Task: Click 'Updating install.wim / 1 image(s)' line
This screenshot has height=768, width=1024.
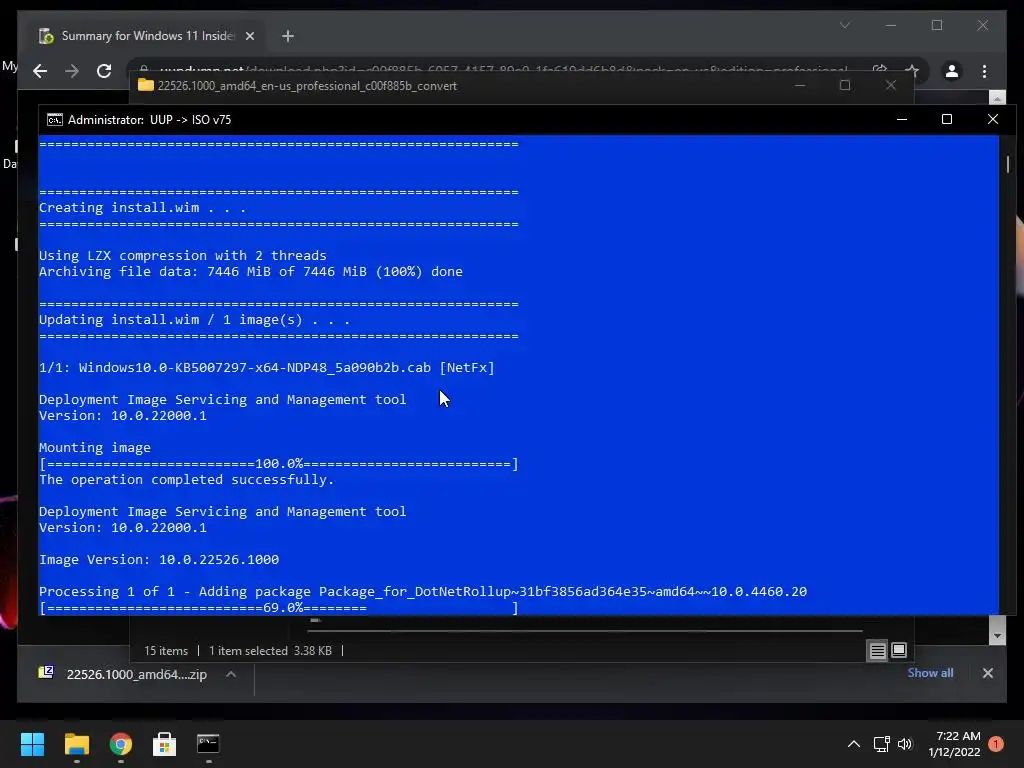Action: (x=195, y=320)
